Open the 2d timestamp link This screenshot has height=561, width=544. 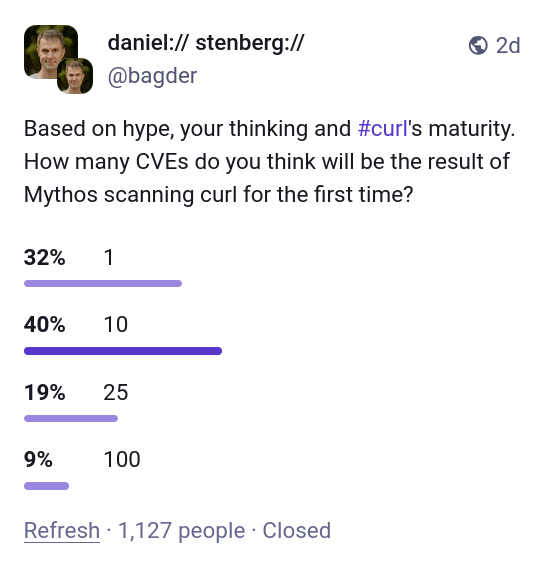[508, 45]
